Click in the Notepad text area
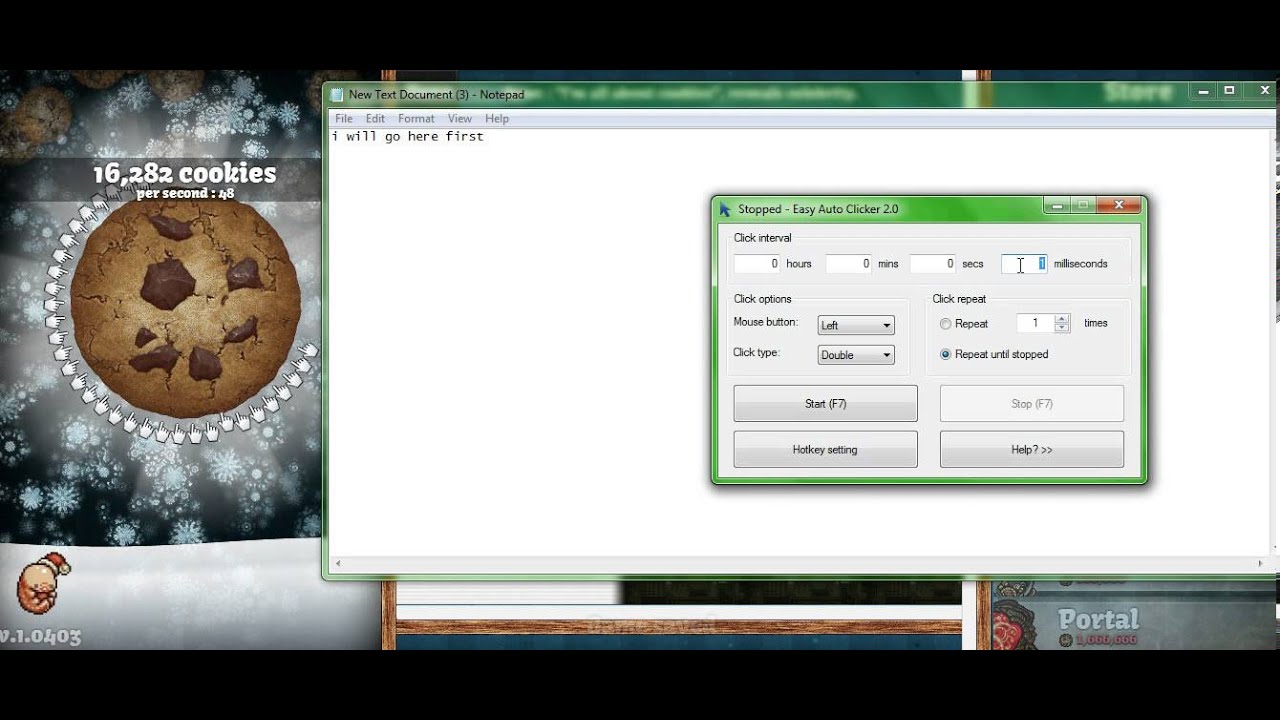1280x720 pixels. [x=800, y=340]
